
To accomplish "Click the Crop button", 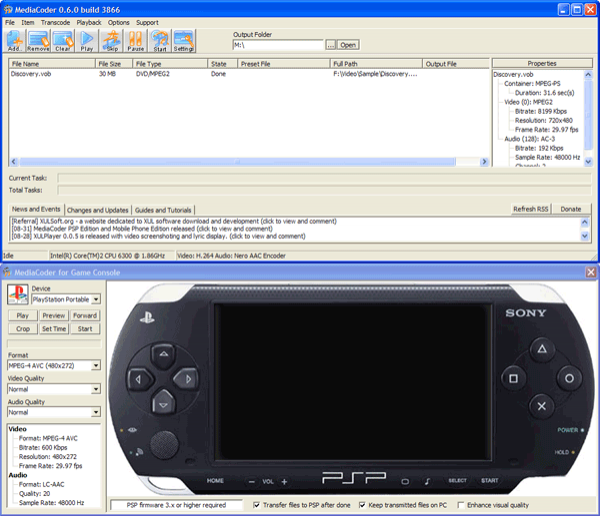I will 23,328.
